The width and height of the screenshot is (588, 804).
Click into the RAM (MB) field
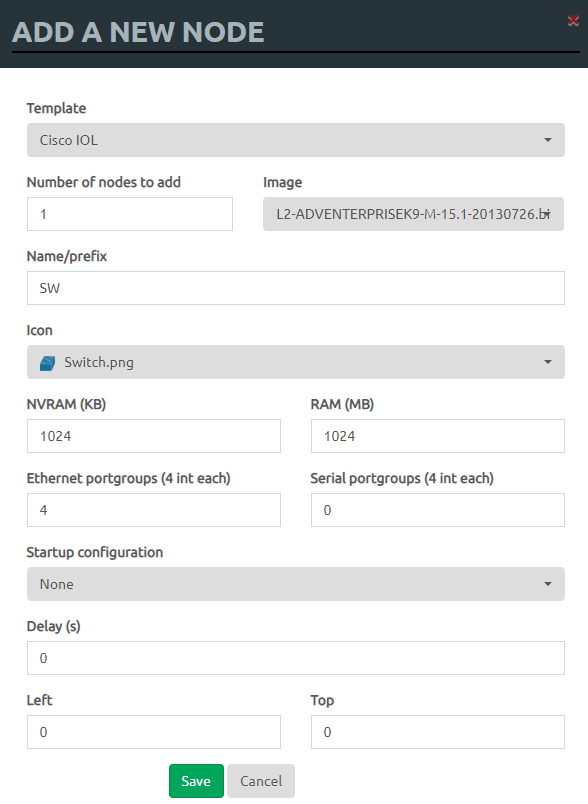(x=438, y=436)
